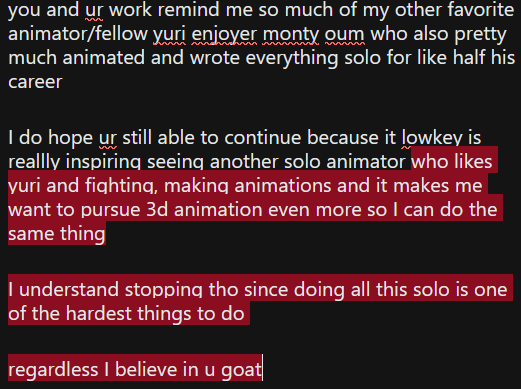Click the underlined "ur" after "I do hope"

pos(108,137)
